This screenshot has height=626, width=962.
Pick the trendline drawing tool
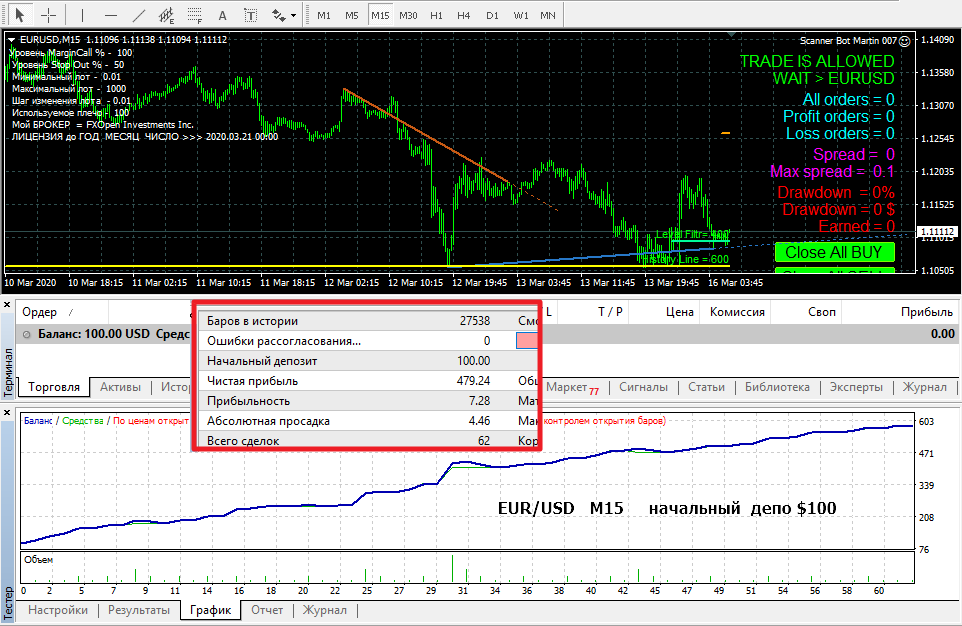coord(138,15)
